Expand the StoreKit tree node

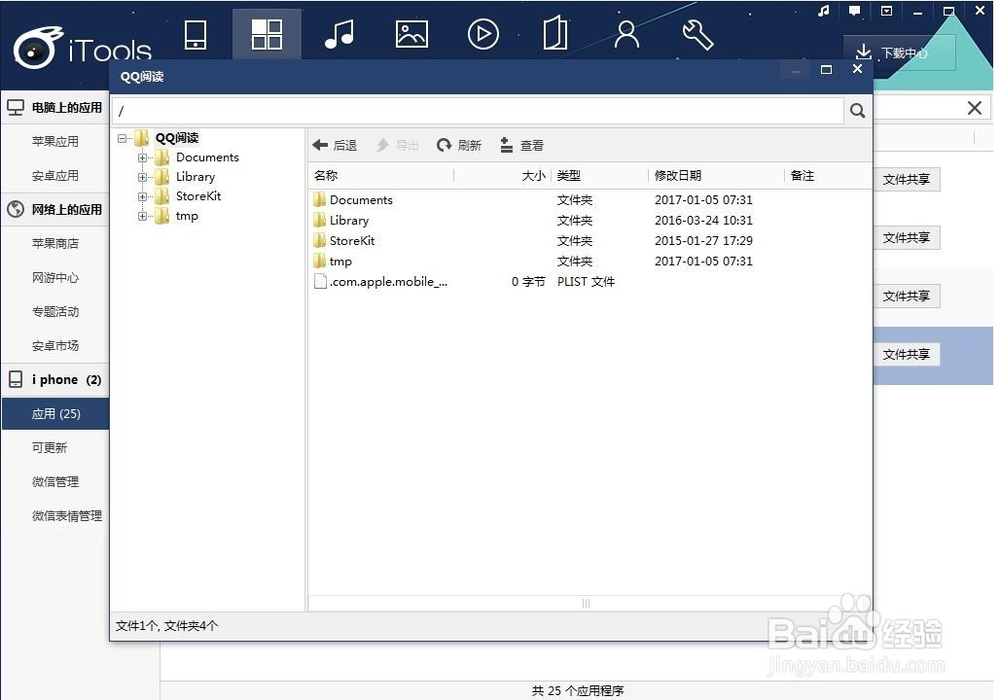(142, 196)
